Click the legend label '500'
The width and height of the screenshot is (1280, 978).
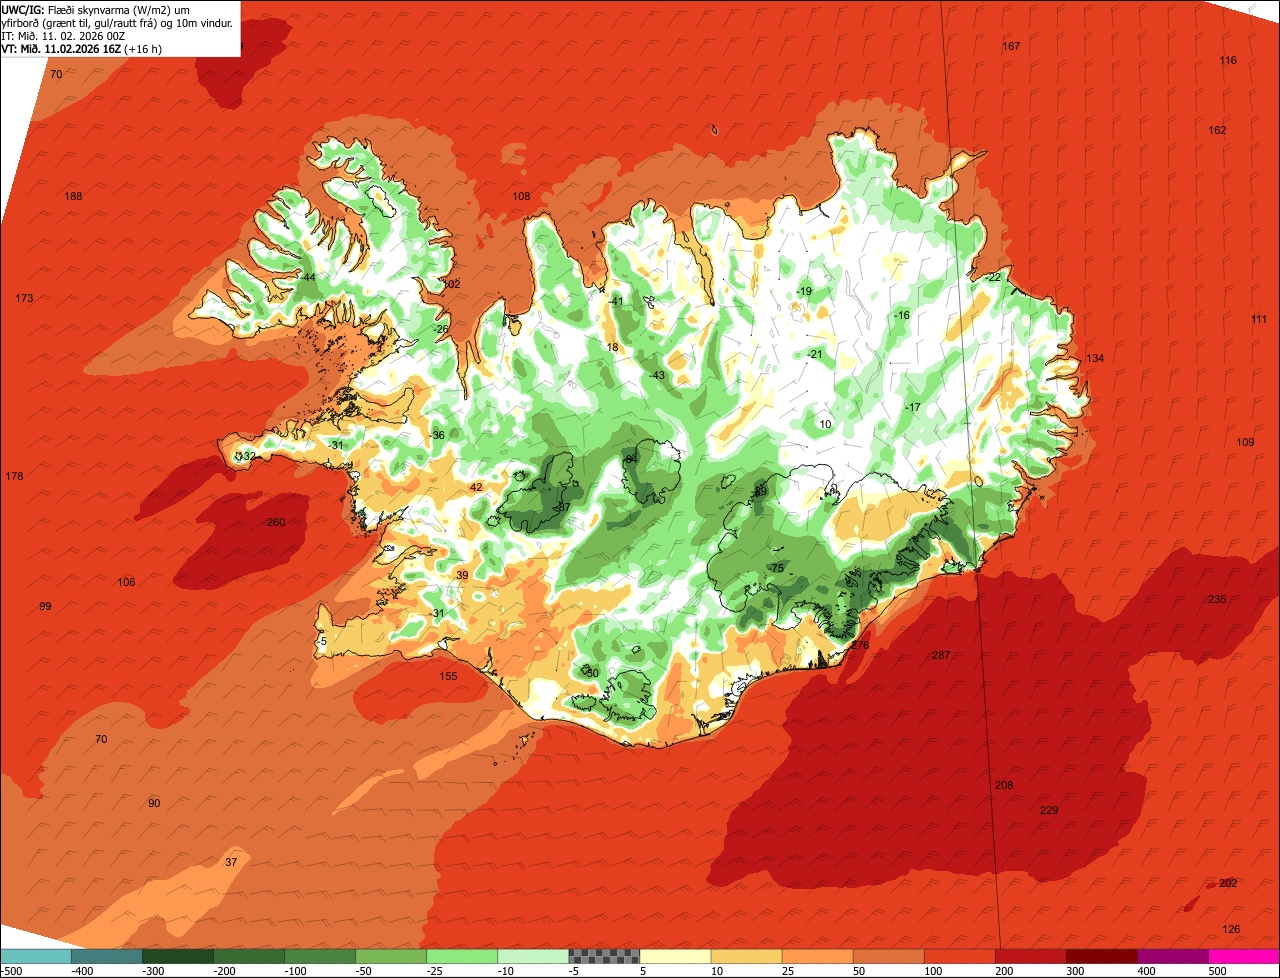tap(1217, 971)
